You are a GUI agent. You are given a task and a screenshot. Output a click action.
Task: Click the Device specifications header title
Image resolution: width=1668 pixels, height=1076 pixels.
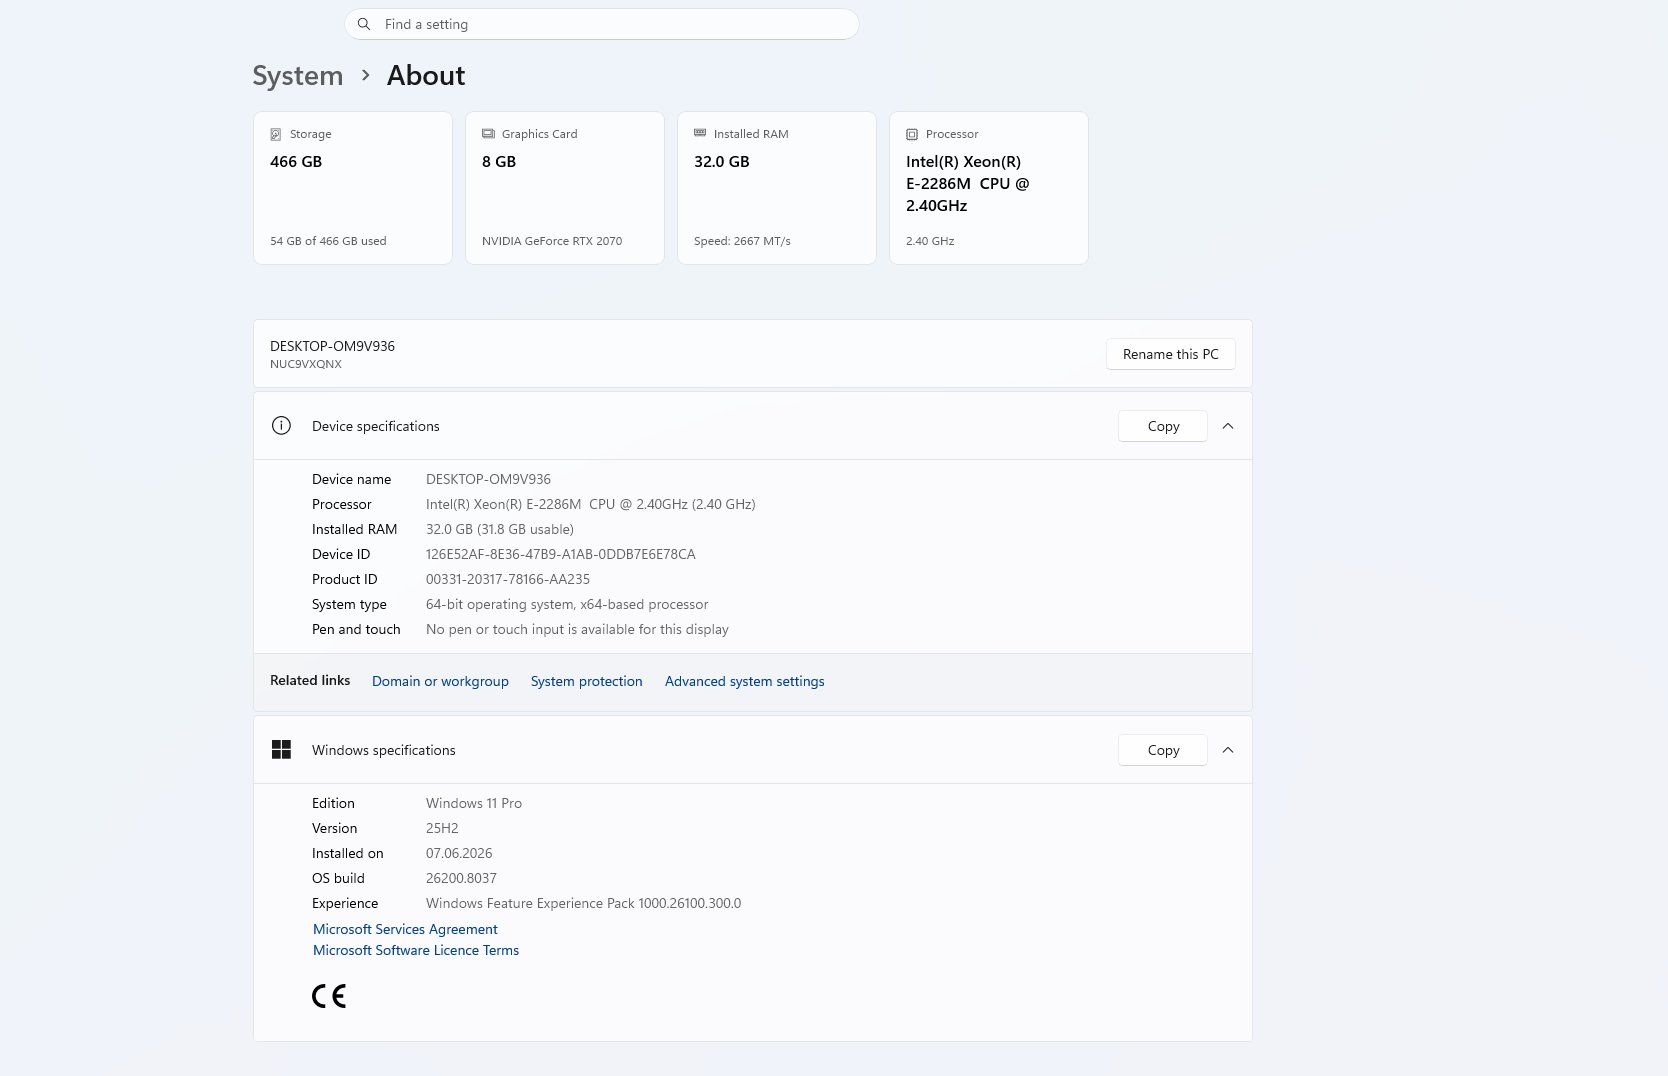[x=376, y=426]
